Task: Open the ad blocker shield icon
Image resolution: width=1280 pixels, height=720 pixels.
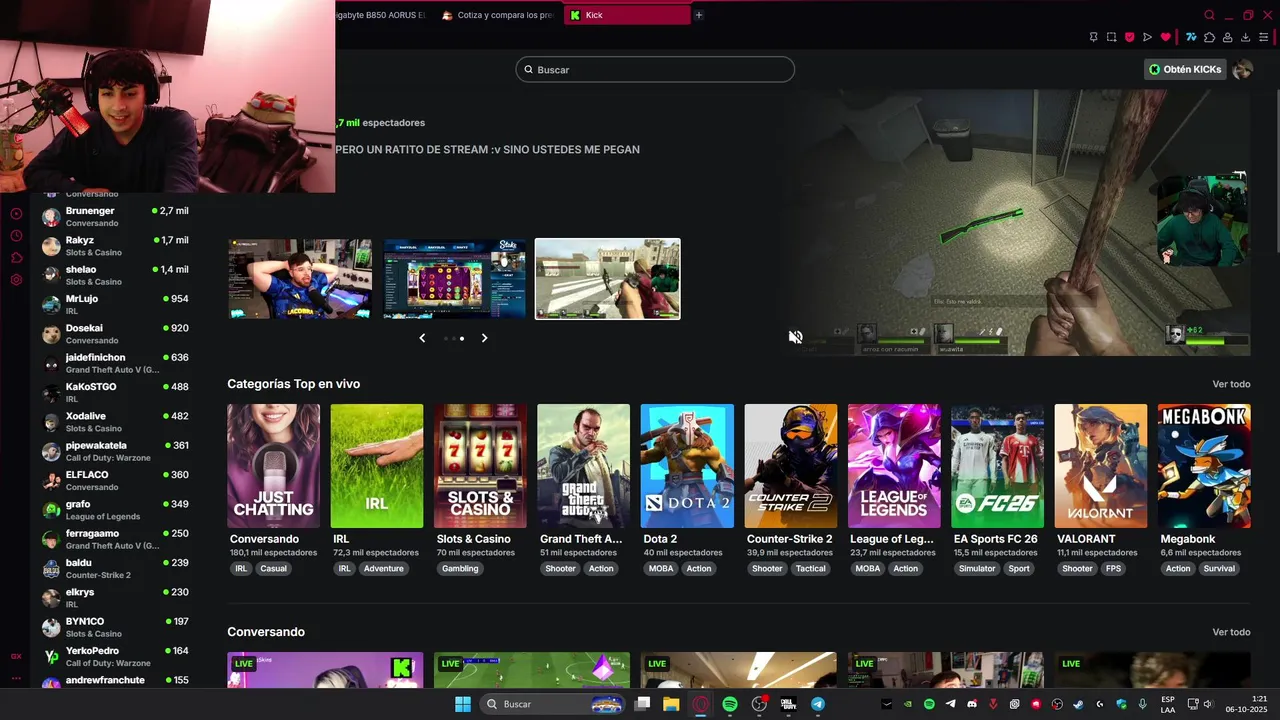Action: 1129,37
